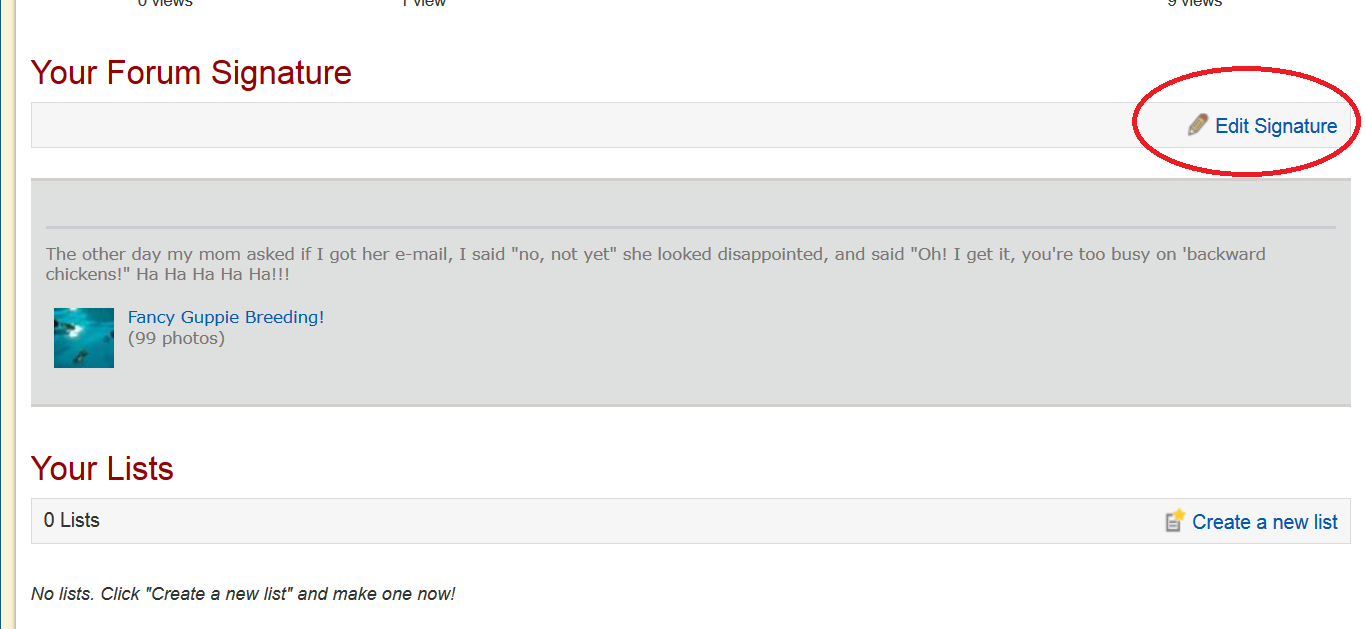Click the 1 view counter text
This screenshot has height=629, width=1365.
coord(423,3)
